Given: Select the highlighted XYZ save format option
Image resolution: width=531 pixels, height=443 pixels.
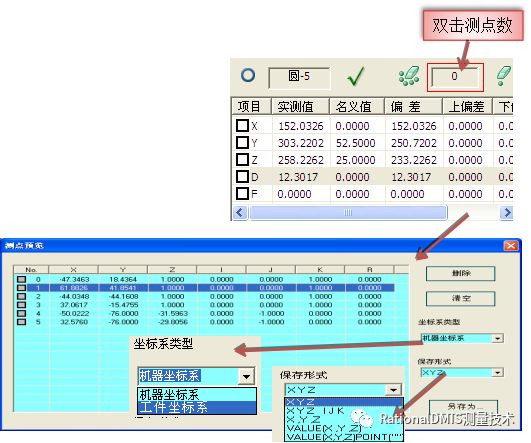Looking at the screenshot, I should click(344, 402).
